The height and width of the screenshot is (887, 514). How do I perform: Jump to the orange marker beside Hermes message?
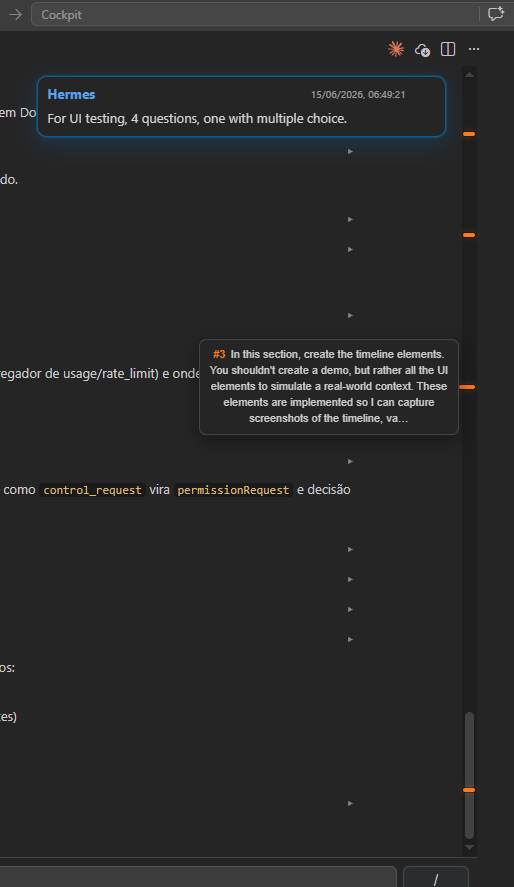tap(469, 134)
